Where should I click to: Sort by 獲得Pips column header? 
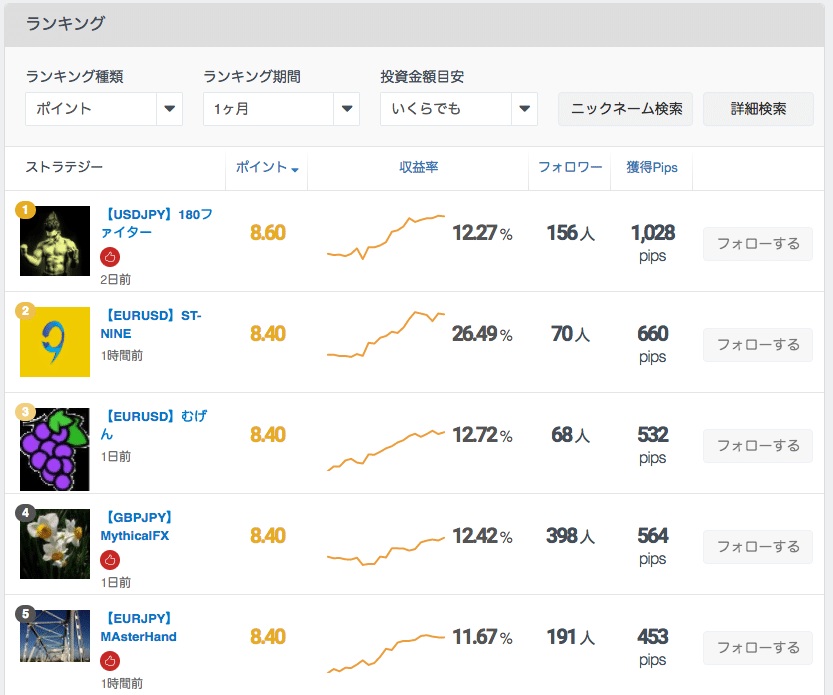(x=652, y=168)
